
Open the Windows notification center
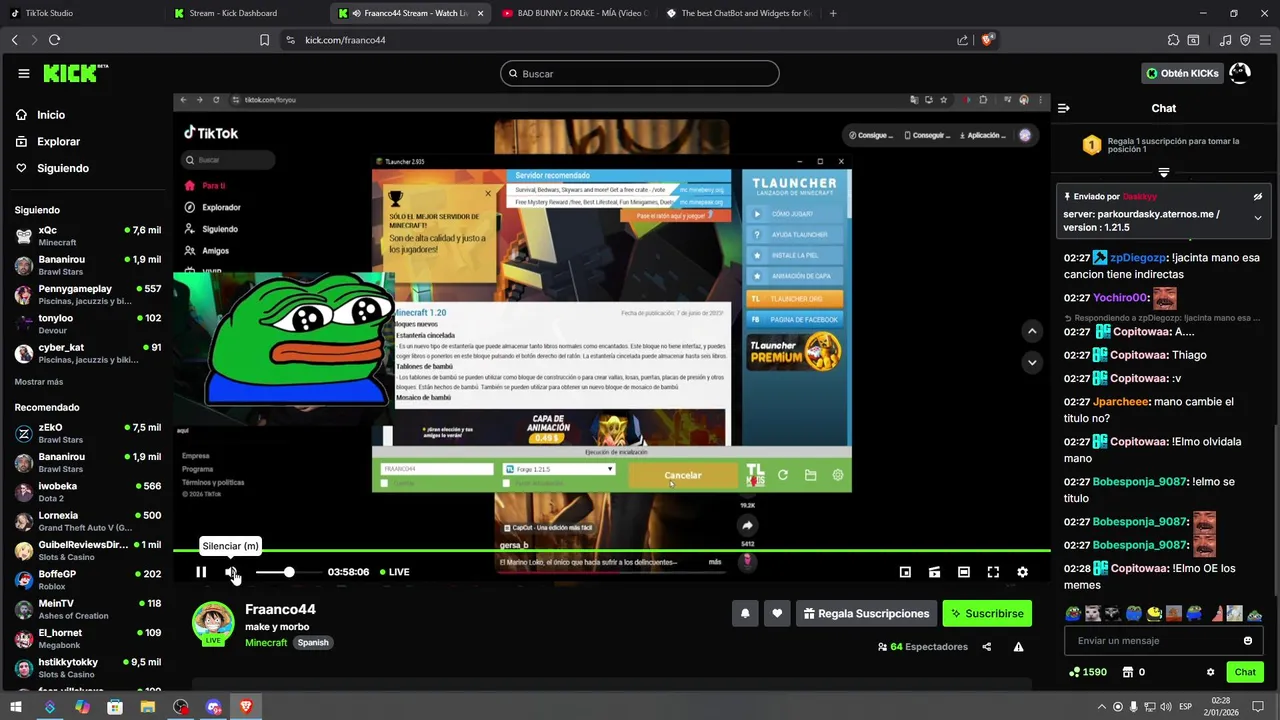1258,707
